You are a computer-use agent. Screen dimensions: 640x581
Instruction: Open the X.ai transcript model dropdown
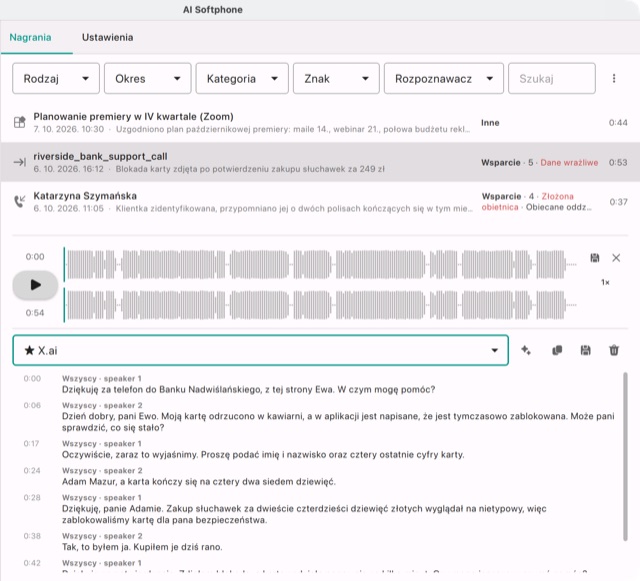point(260,350)
